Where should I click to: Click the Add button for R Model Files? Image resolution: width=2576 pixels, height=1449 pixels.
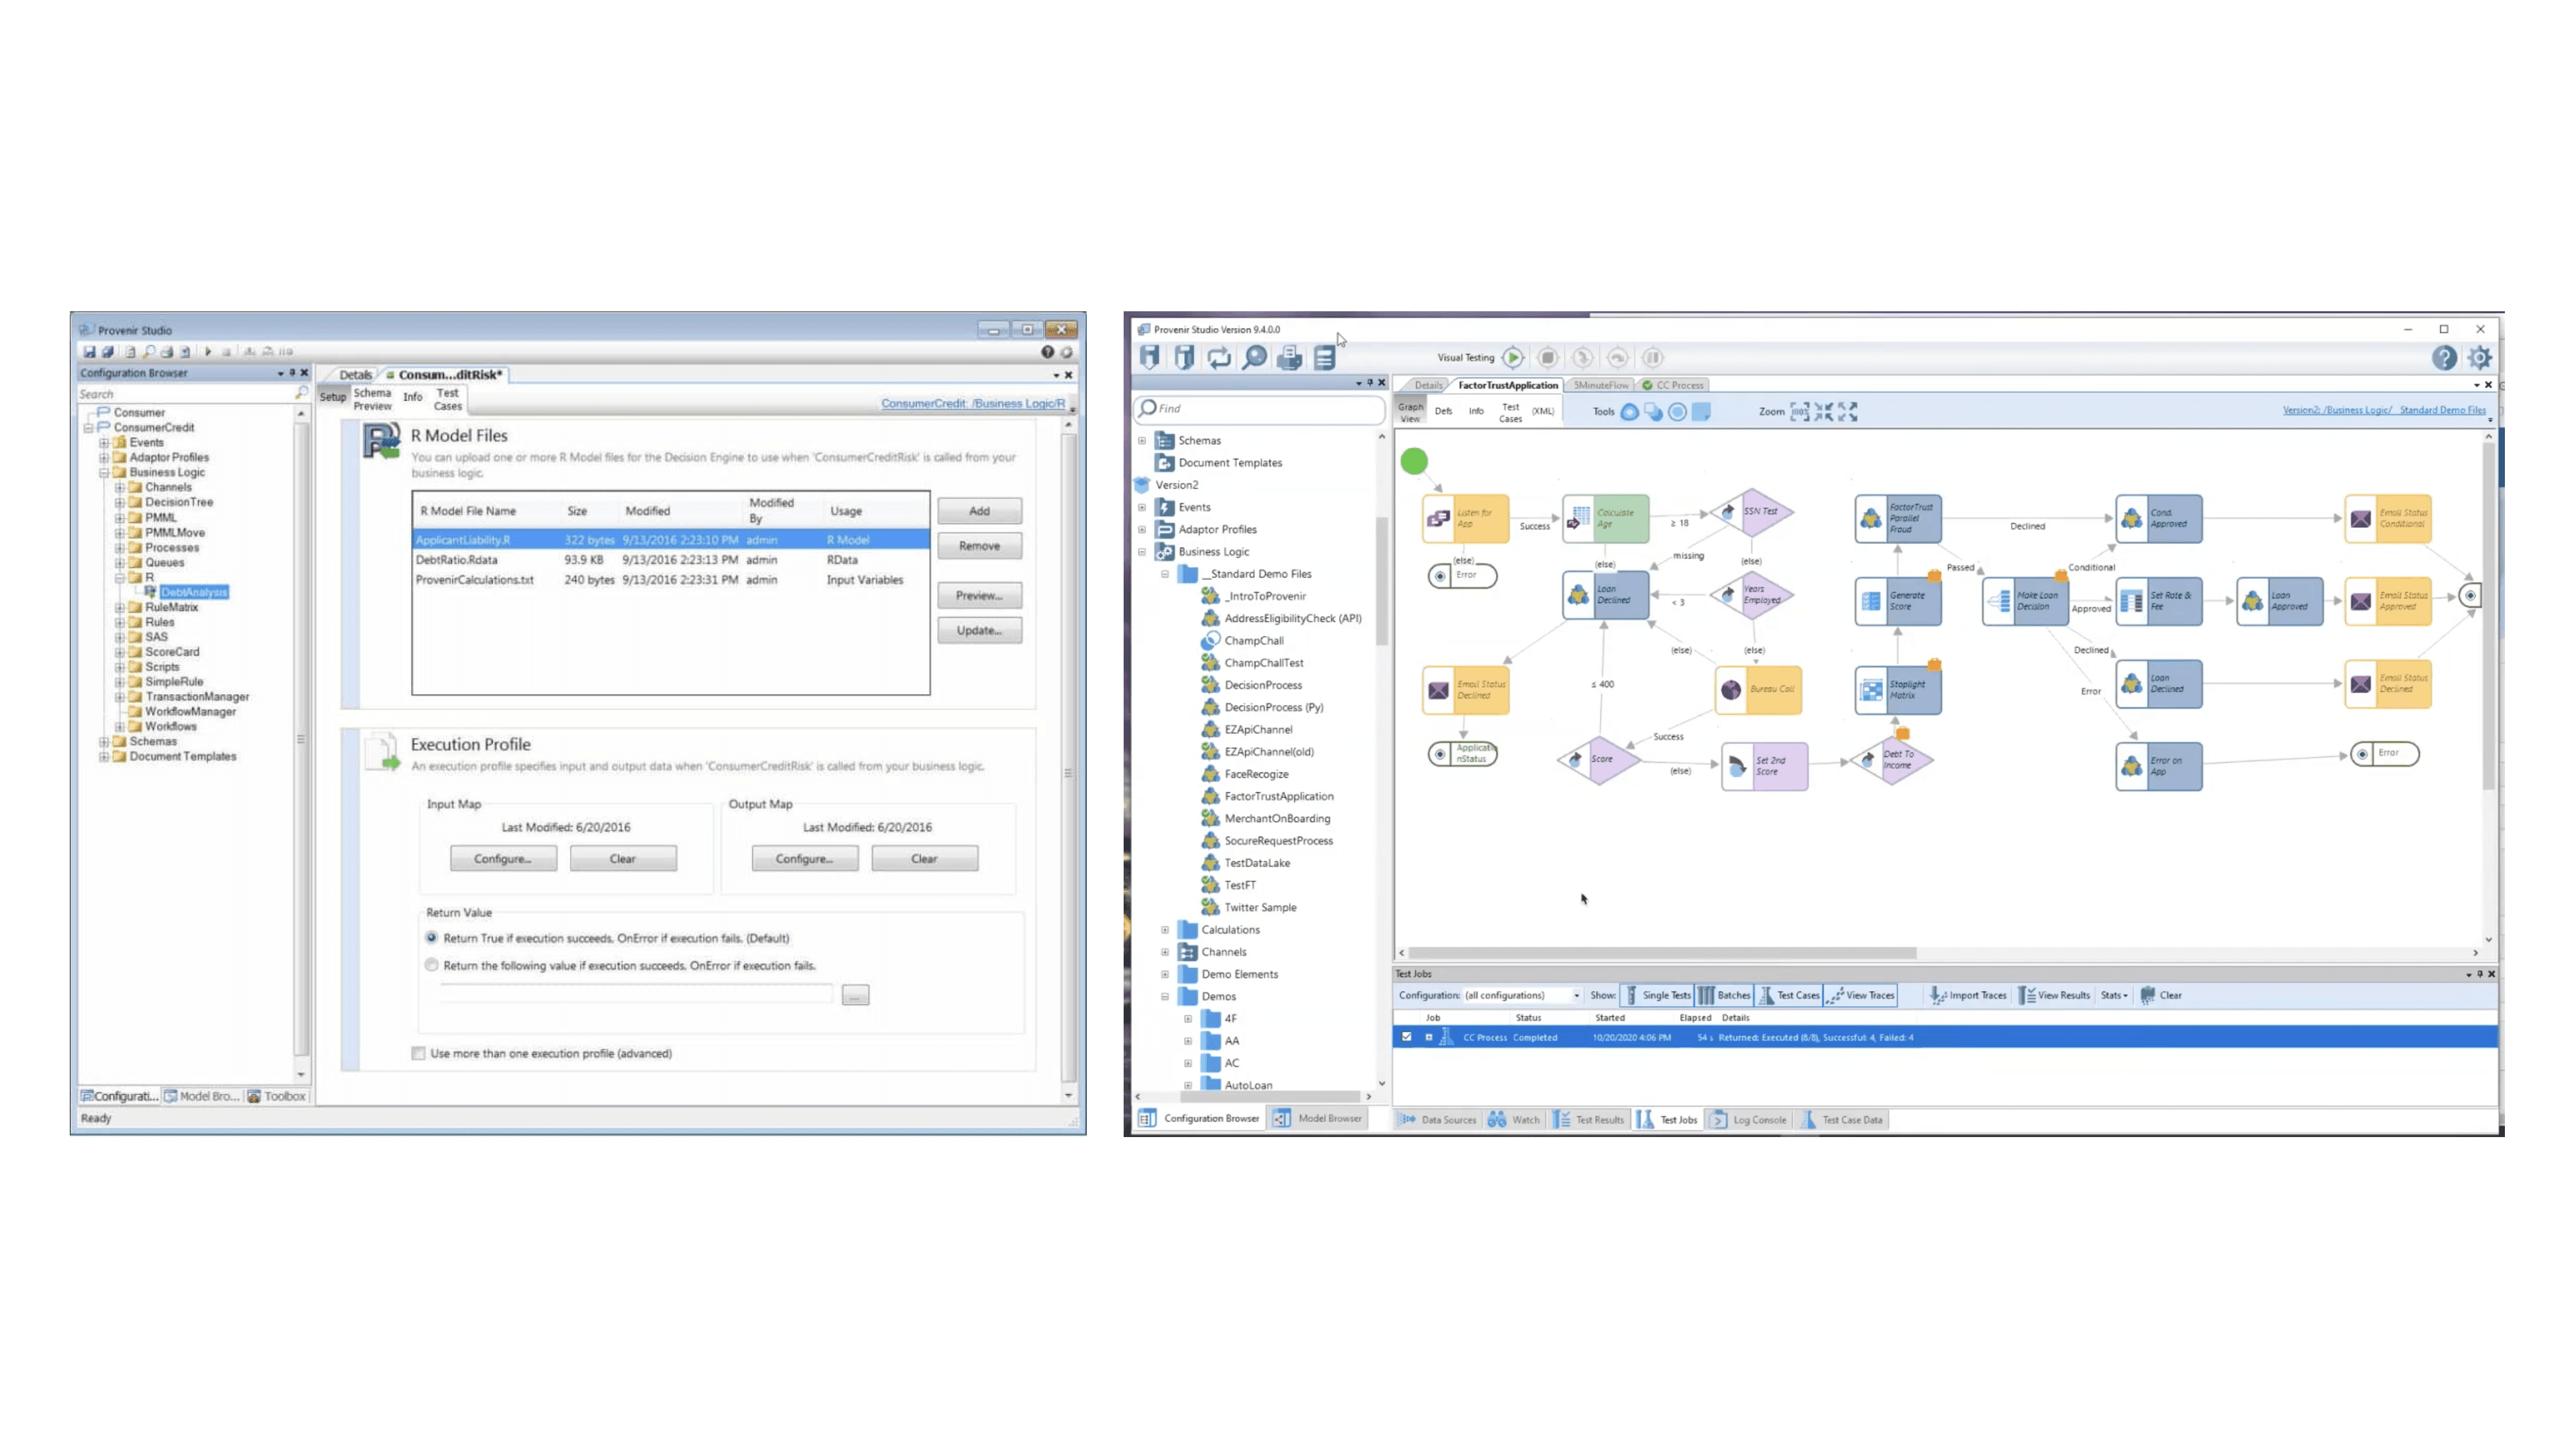pos(979,511)
